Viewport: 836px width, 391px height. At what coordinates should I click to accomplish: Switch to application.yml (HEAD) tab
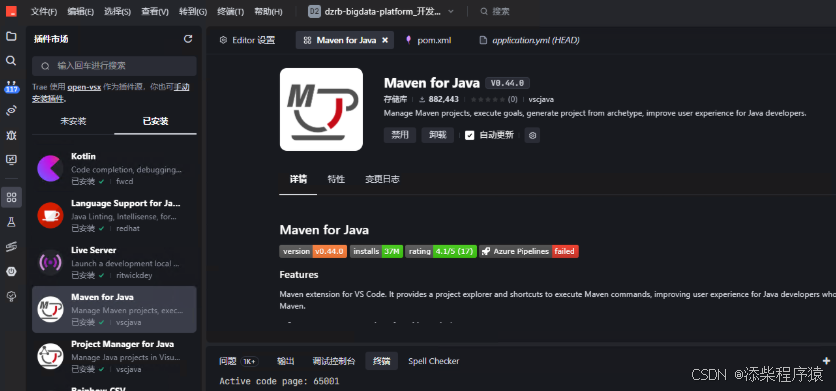pyautogui.click(x=529, y=40)
